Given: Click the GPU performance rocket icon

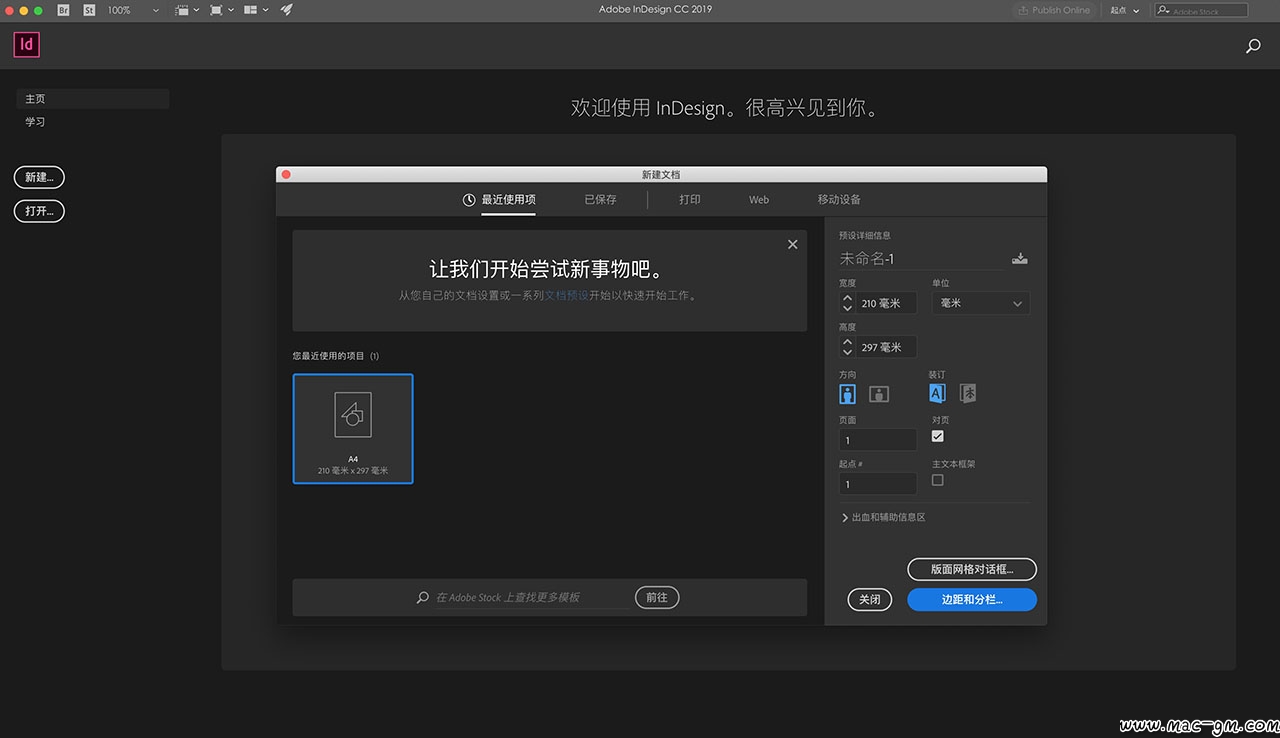Looking at the screenshot, I should click(x=287, y=9).
